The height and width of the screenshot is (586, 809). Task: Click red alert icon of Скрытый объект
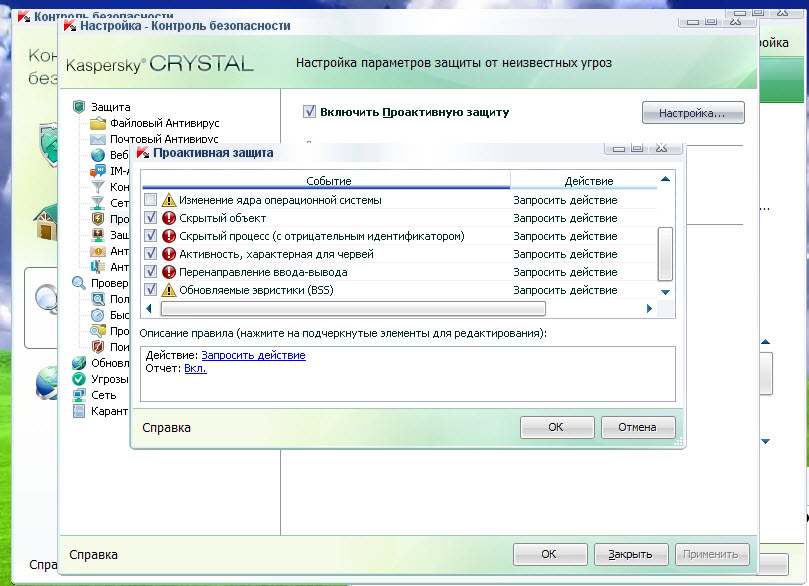click(x=169, y=218)
